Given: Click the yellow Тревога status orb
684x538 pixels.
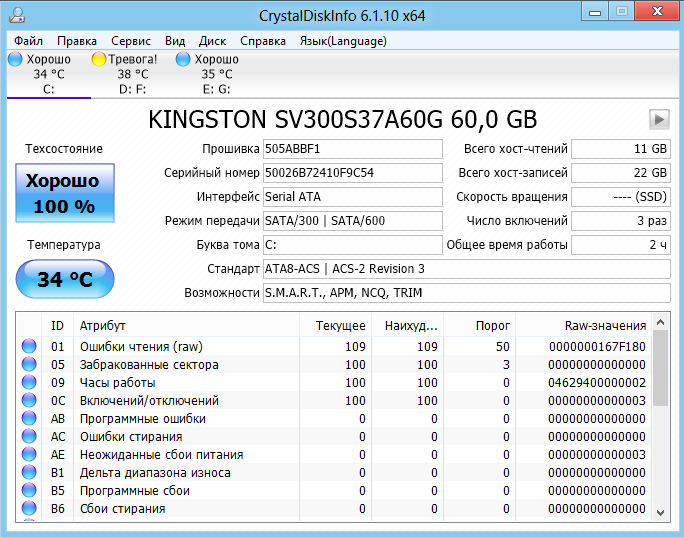Looking at the screenshot, I should point(99,59).
